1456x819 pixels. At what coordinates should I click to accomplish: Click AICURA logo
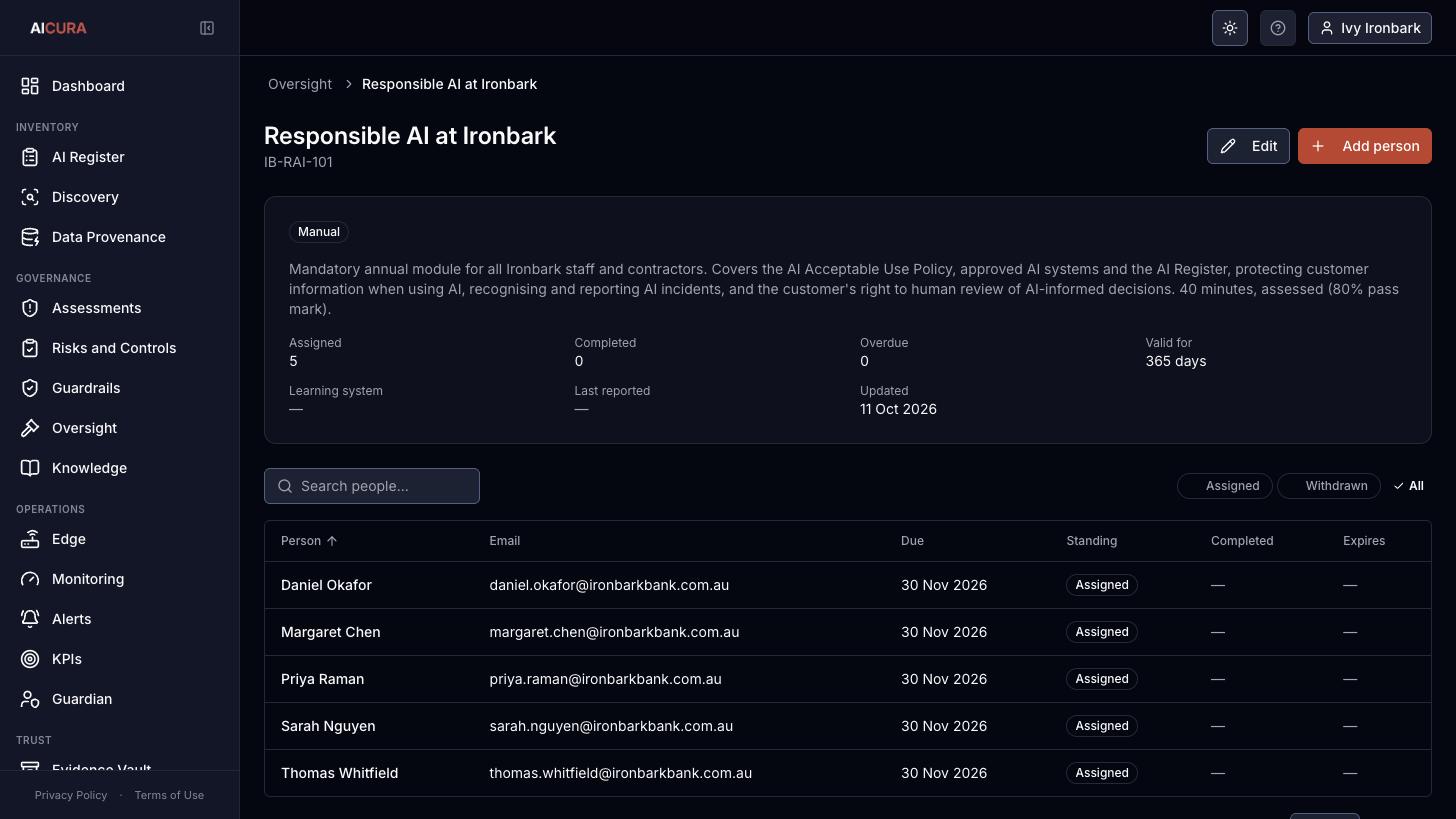coord(58,28)
